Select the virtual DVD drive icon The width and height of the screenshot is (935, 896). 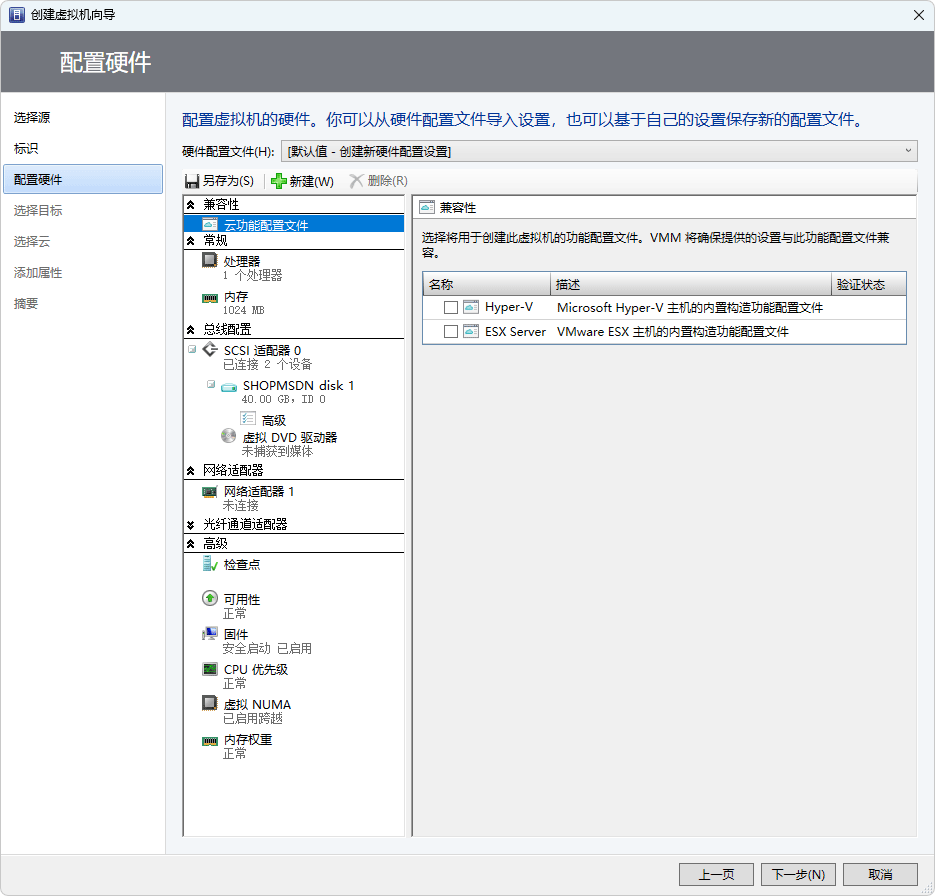(229, 437)
